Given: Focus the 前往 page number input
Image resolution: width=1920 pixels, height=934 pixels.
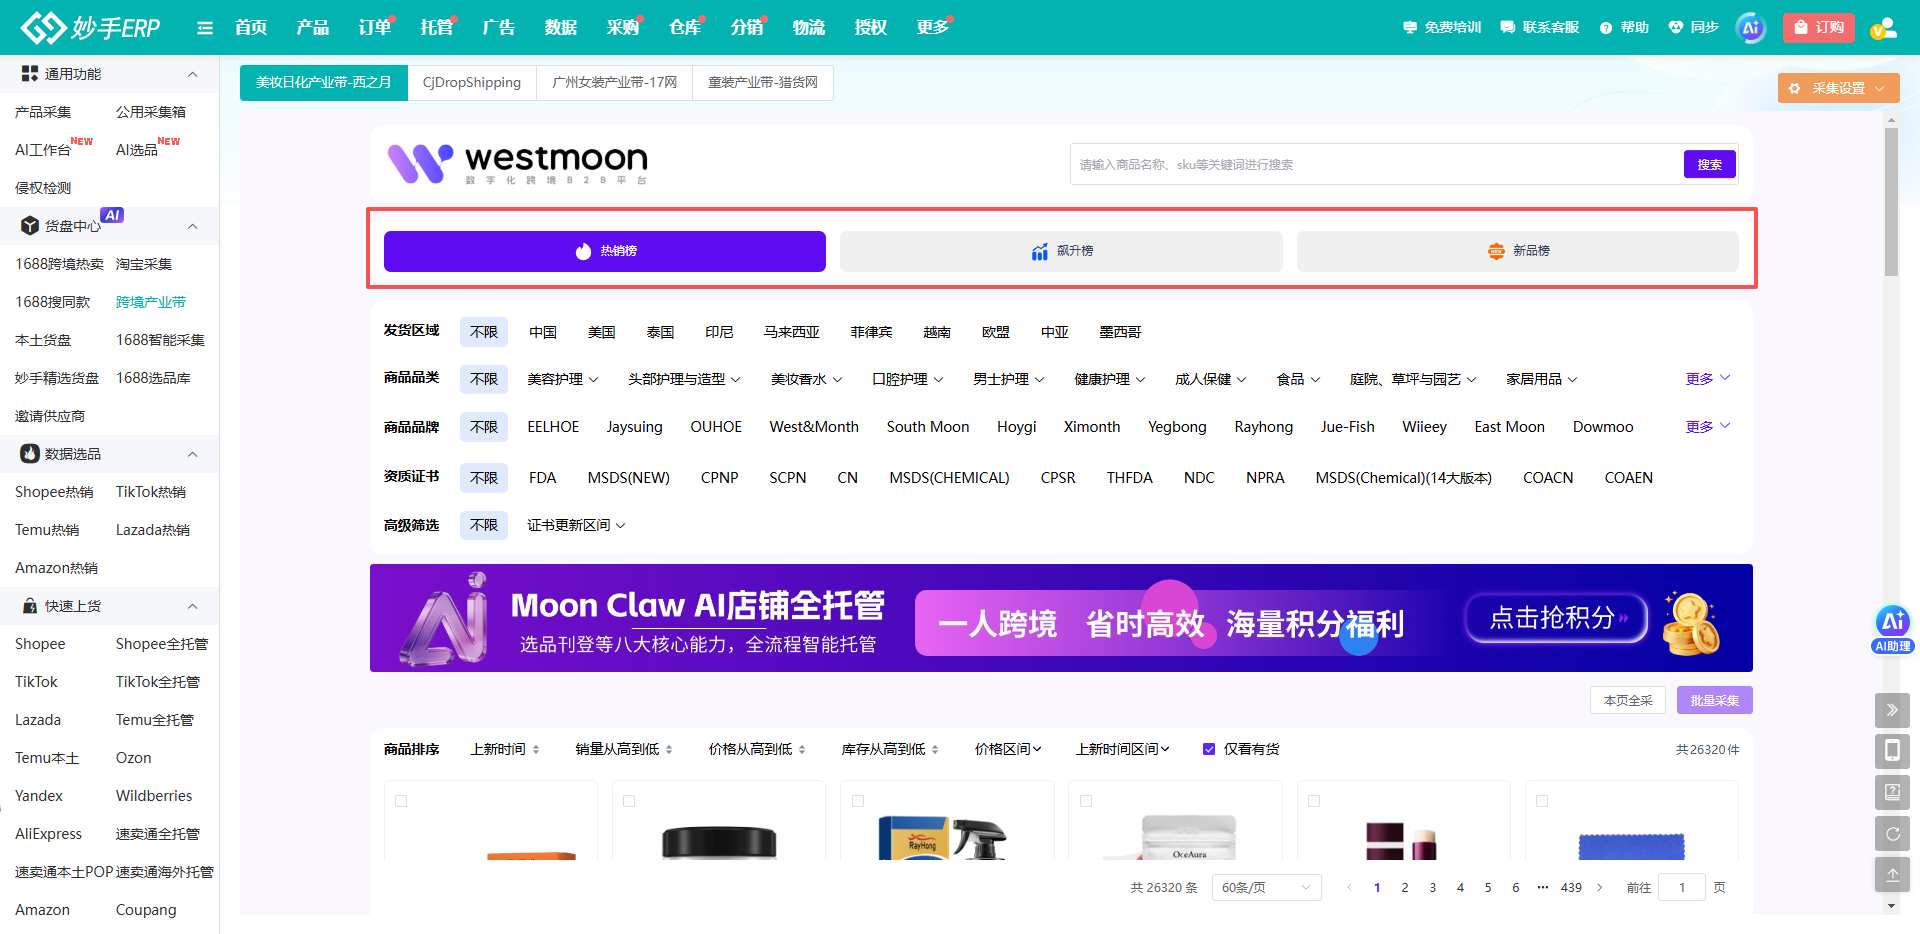Looking at the screenshot, I should [1681, 887].
